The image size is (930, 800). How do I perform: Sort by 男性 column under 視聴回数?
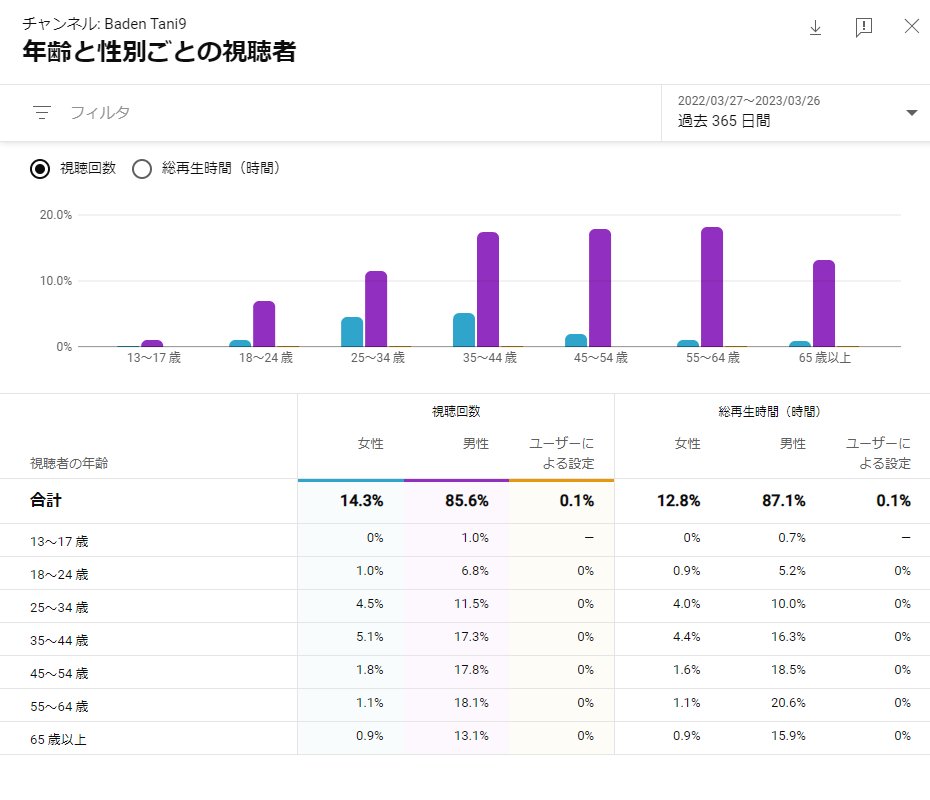(476, 444)
